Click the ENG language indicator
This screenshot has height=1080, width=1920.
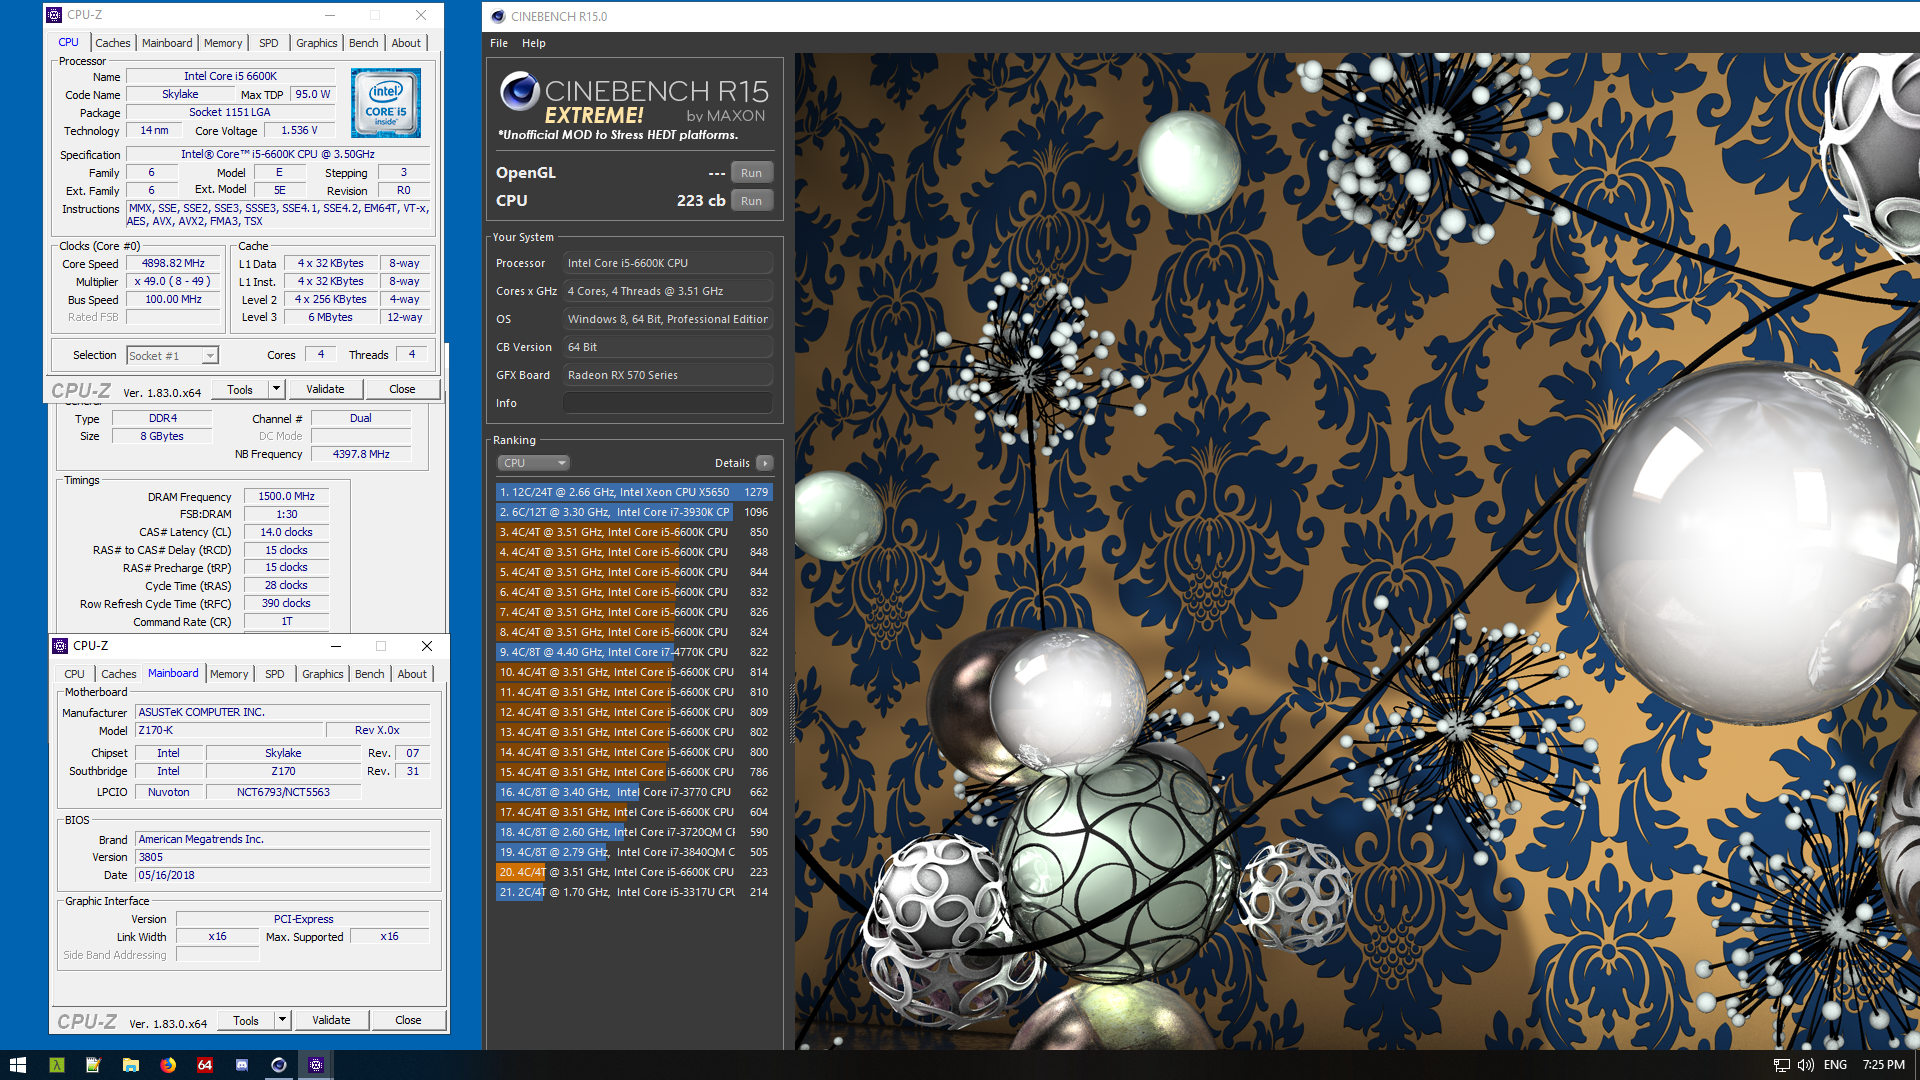tap(1835, 1065)
